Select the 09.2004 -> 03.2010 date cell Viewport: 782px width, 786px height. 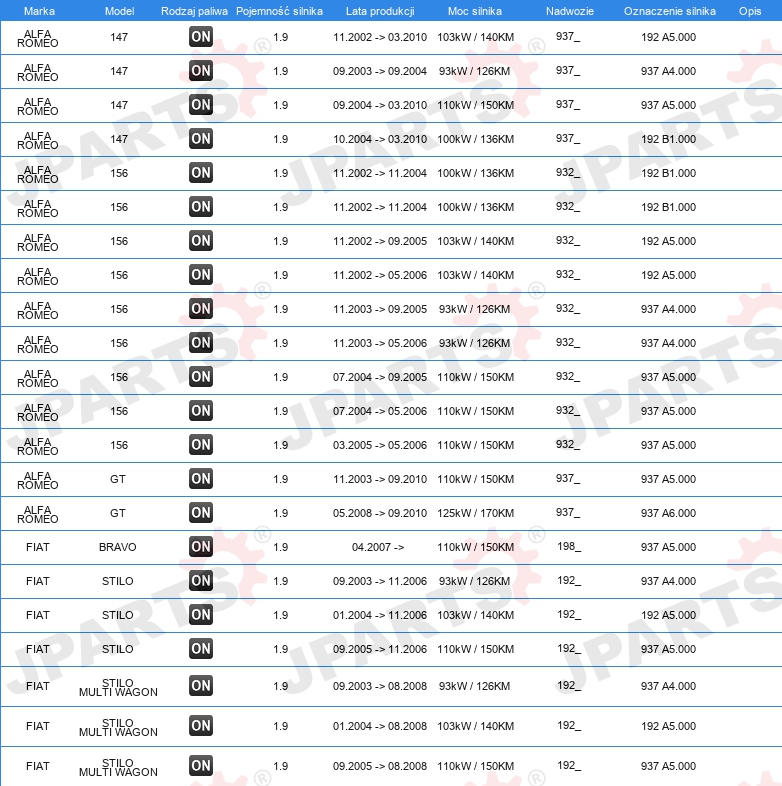coord(380,105)
